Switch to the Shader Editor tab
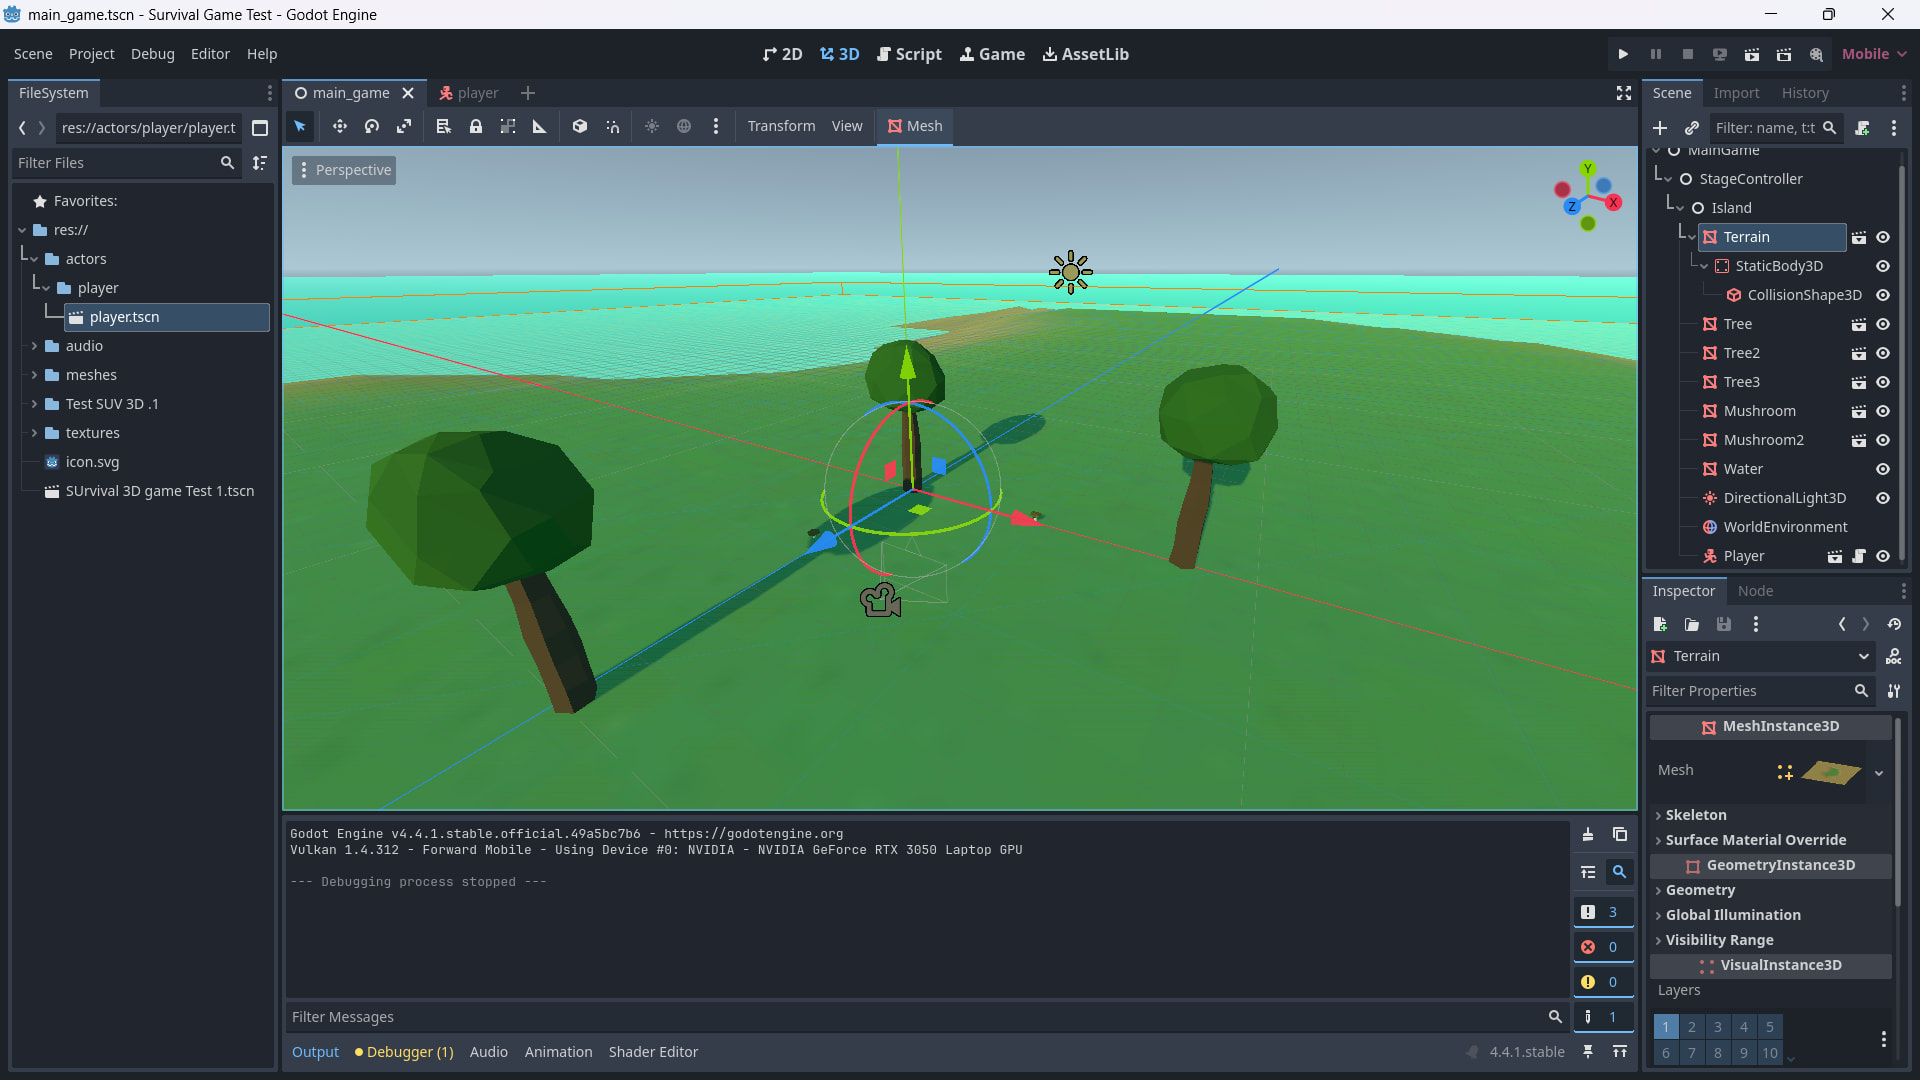This screenshot has width=1920, height=1080. pyautogui.click(x=653, y=1052)
